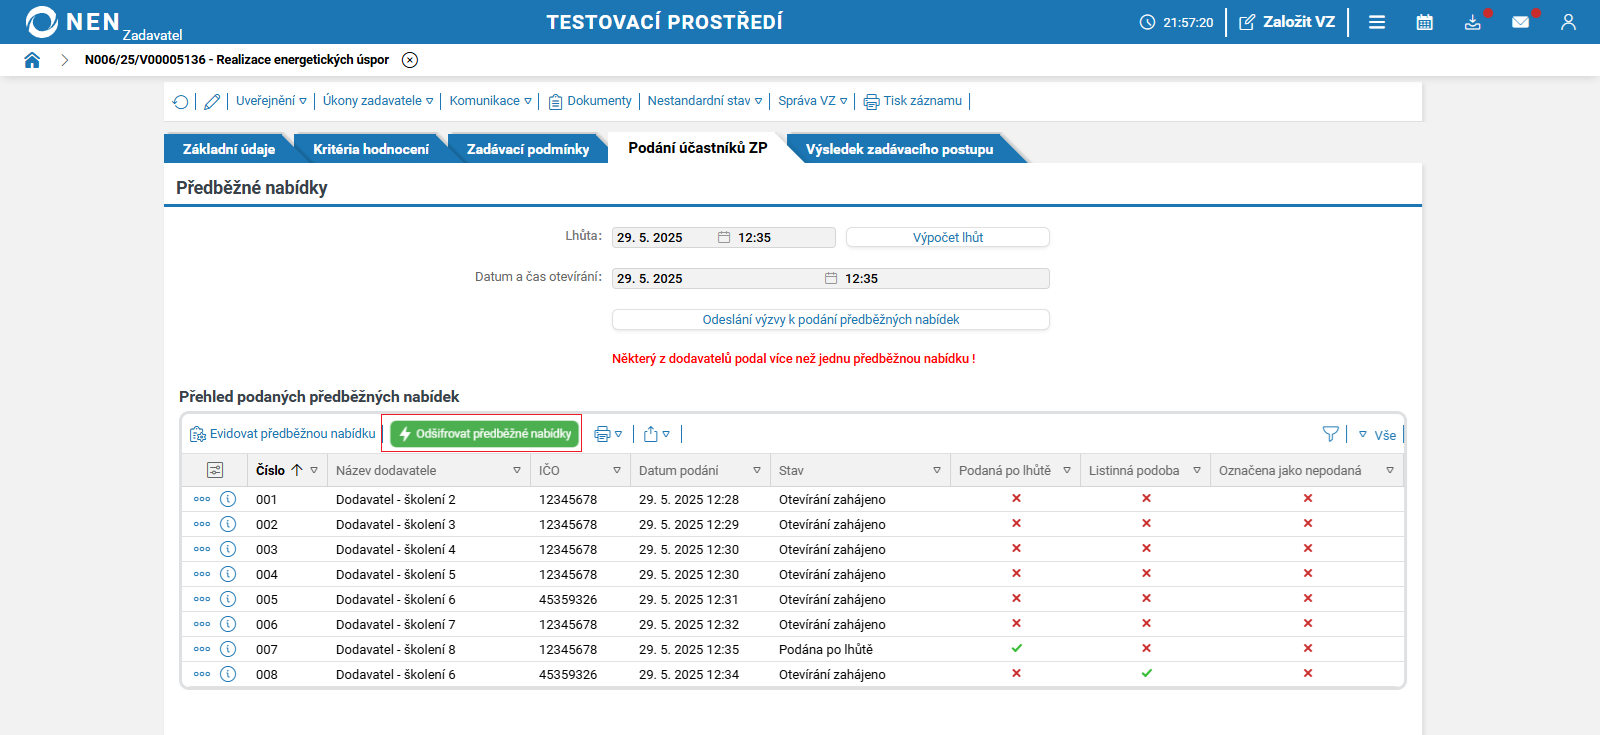
Task: Open filter for Označena jako nepodaná column
Action: click(1390, 470)
